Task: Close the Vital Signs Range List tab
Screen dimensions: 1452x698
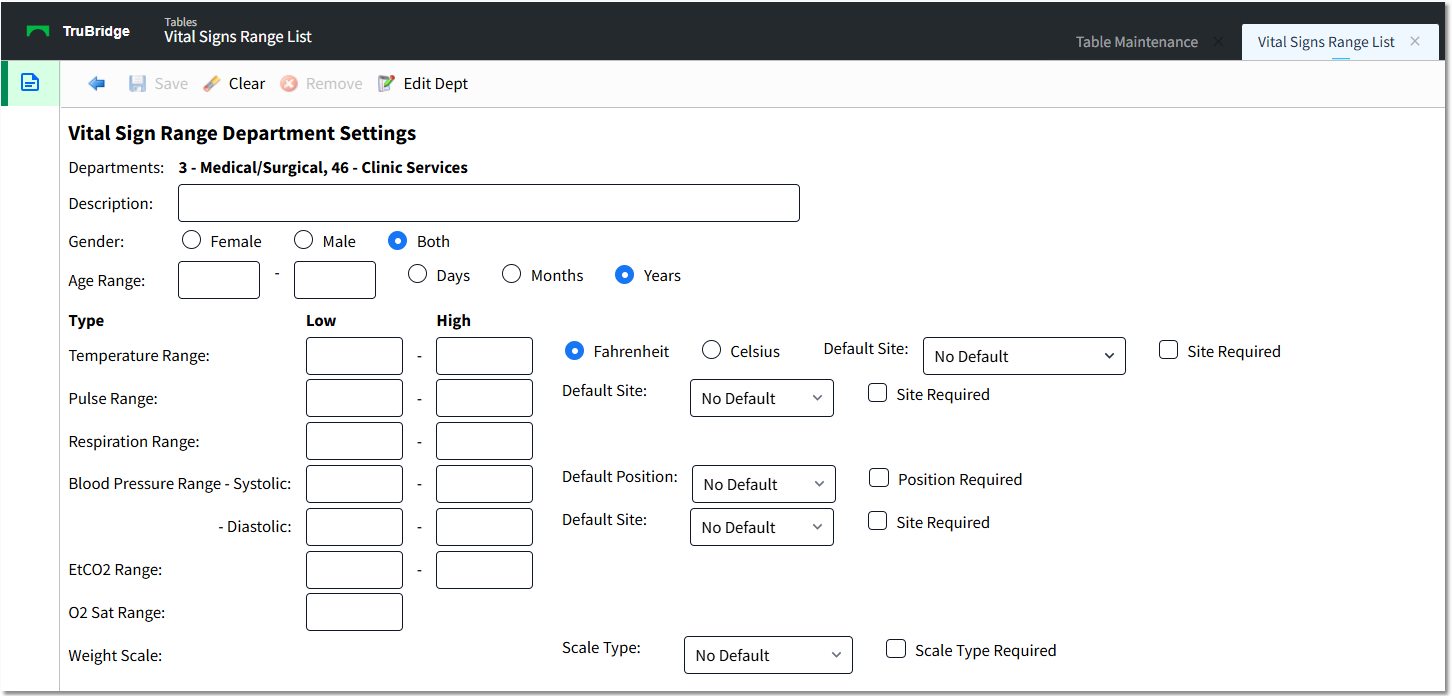Action: (x=1415, y=42)
